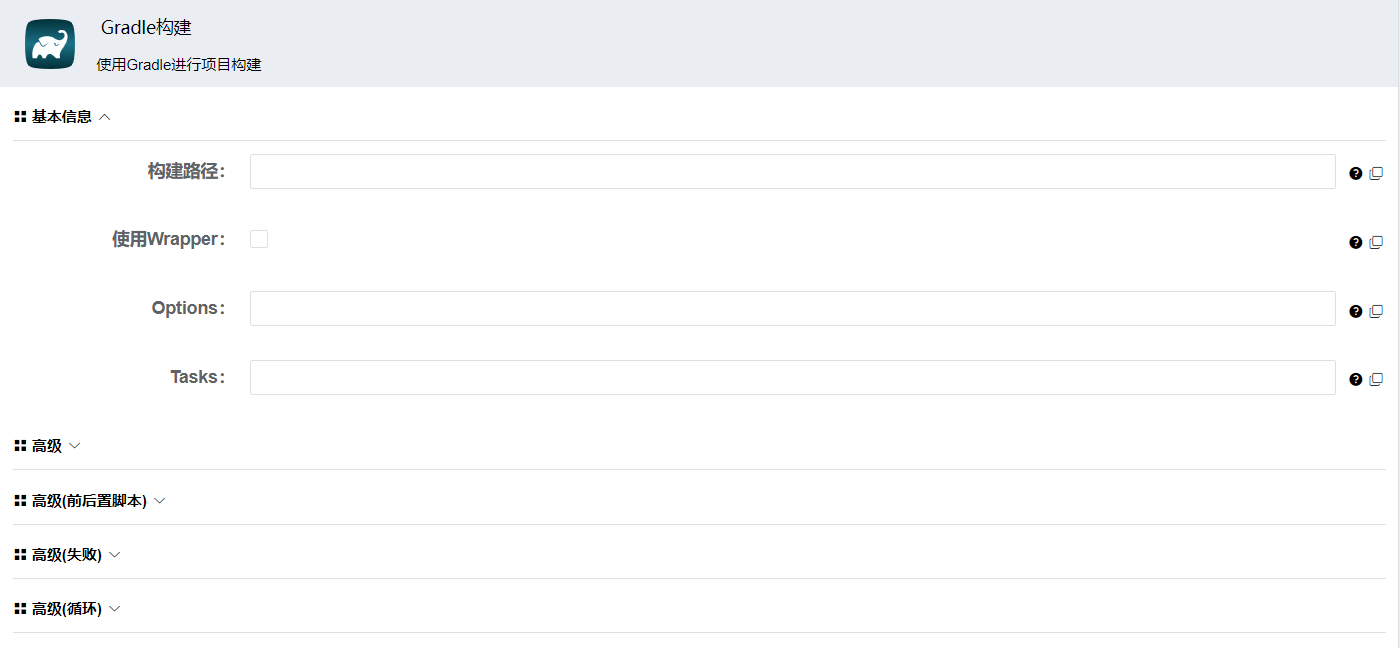Expand the 高级 section
This screenshot has width=1400, height=648.
click(x=75, y=445)
